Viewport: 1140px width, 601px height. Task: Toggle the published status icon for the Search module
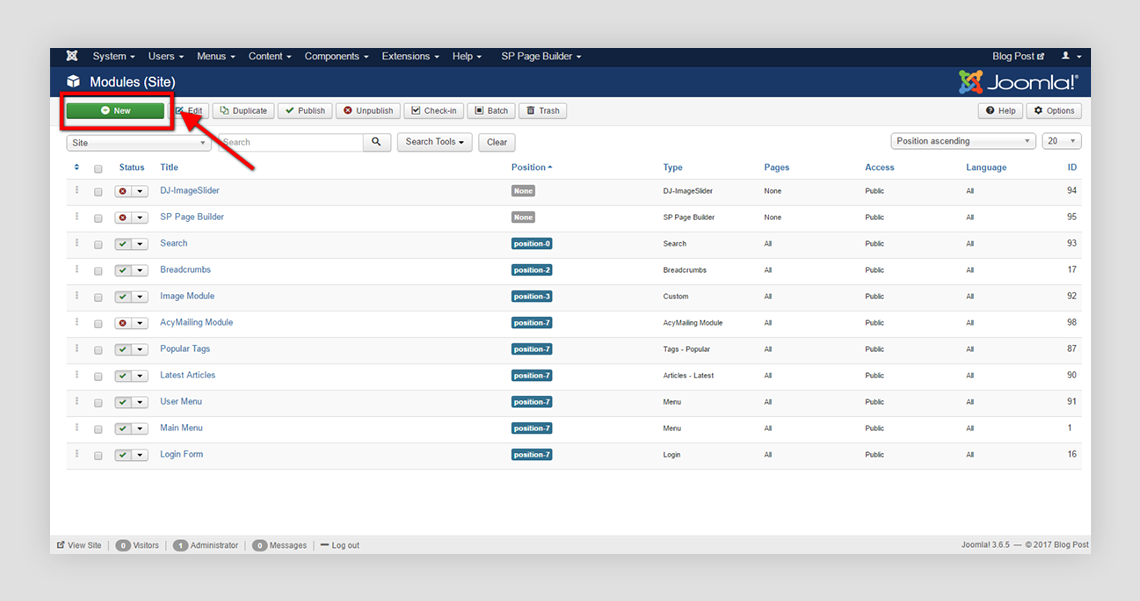(x=123, y=244)
